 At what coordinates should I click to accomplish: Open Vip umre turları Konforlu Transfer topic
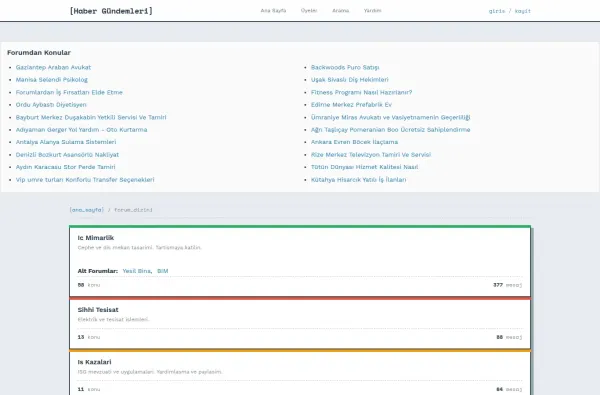(x=85, y=180)
